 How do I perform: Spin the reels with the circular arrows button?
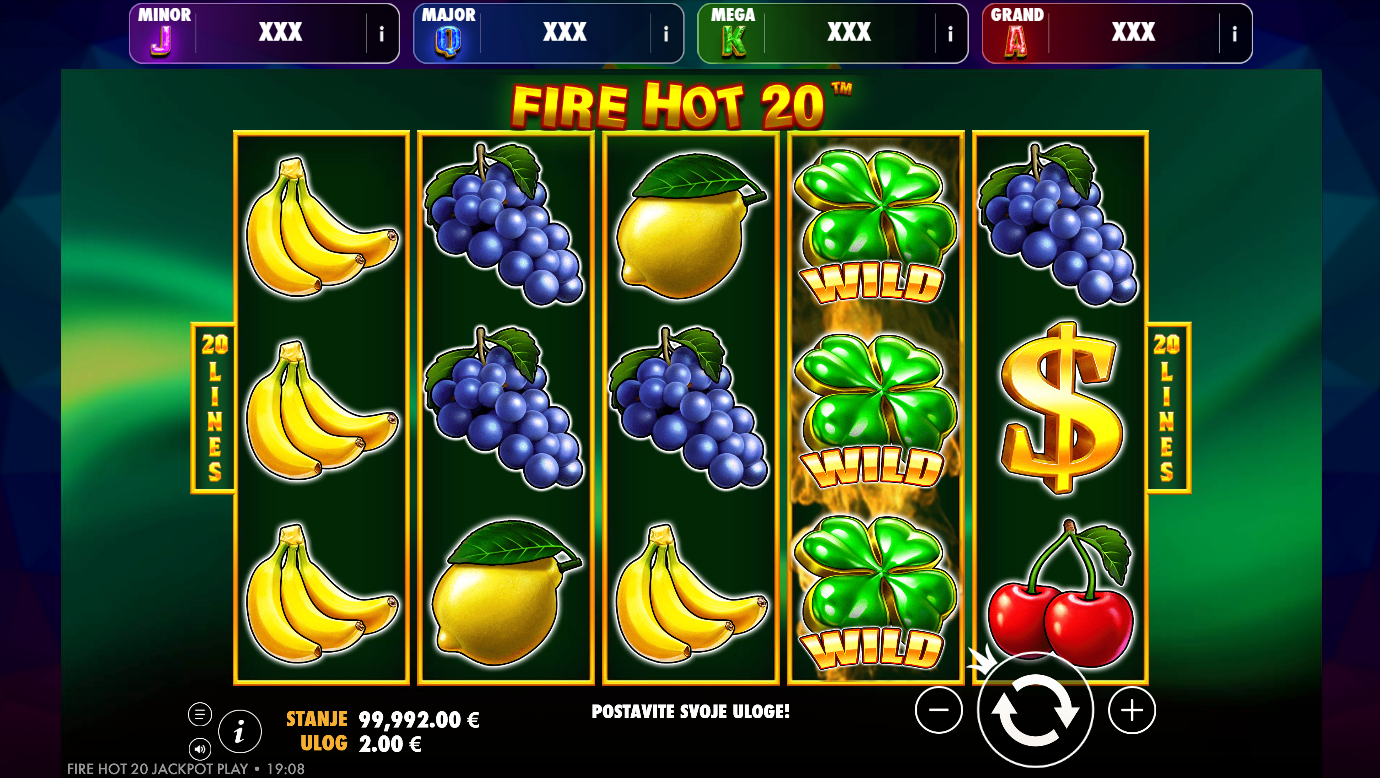[1035, 711]
